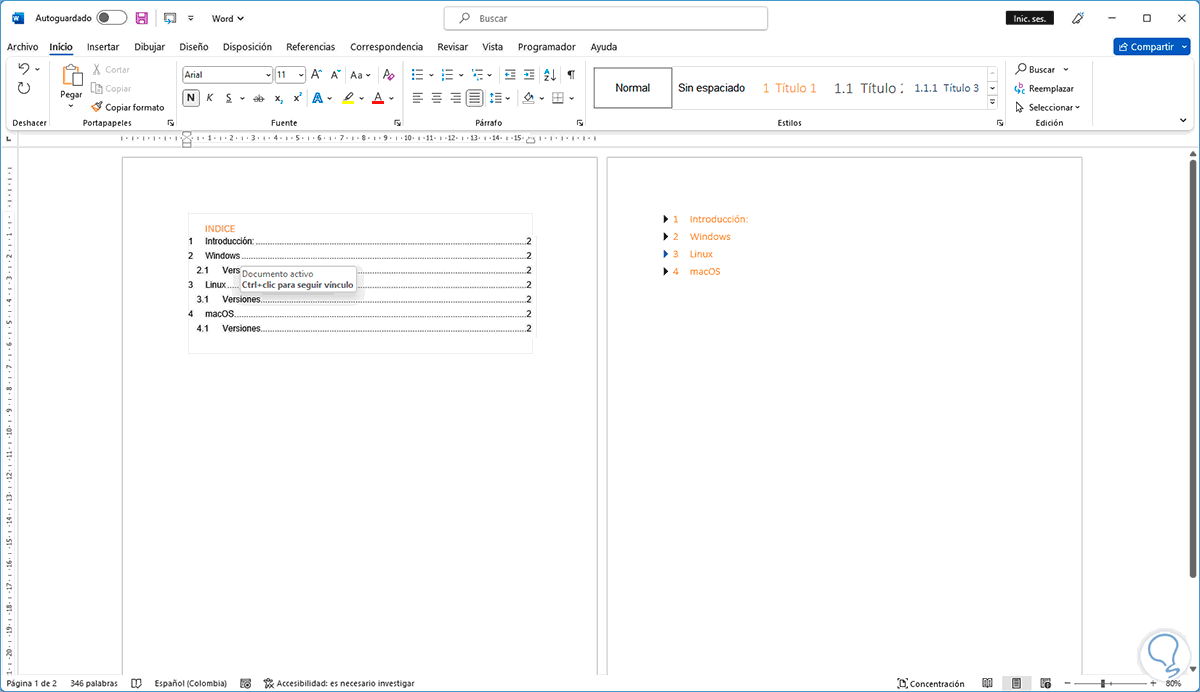Collapse the Windows heading triangle
Viewport: 1200px width, 692px height.
pos(666,237)
